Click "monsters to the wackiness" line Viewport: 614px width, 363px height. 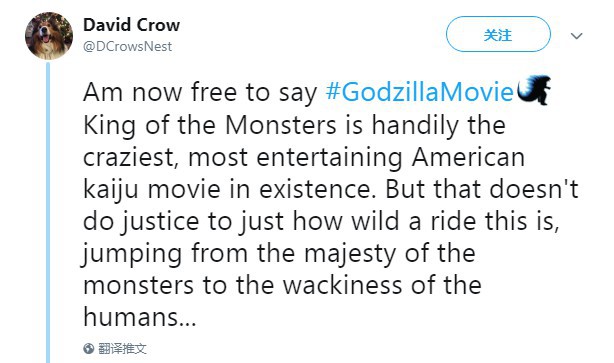[x=243, y=285]
